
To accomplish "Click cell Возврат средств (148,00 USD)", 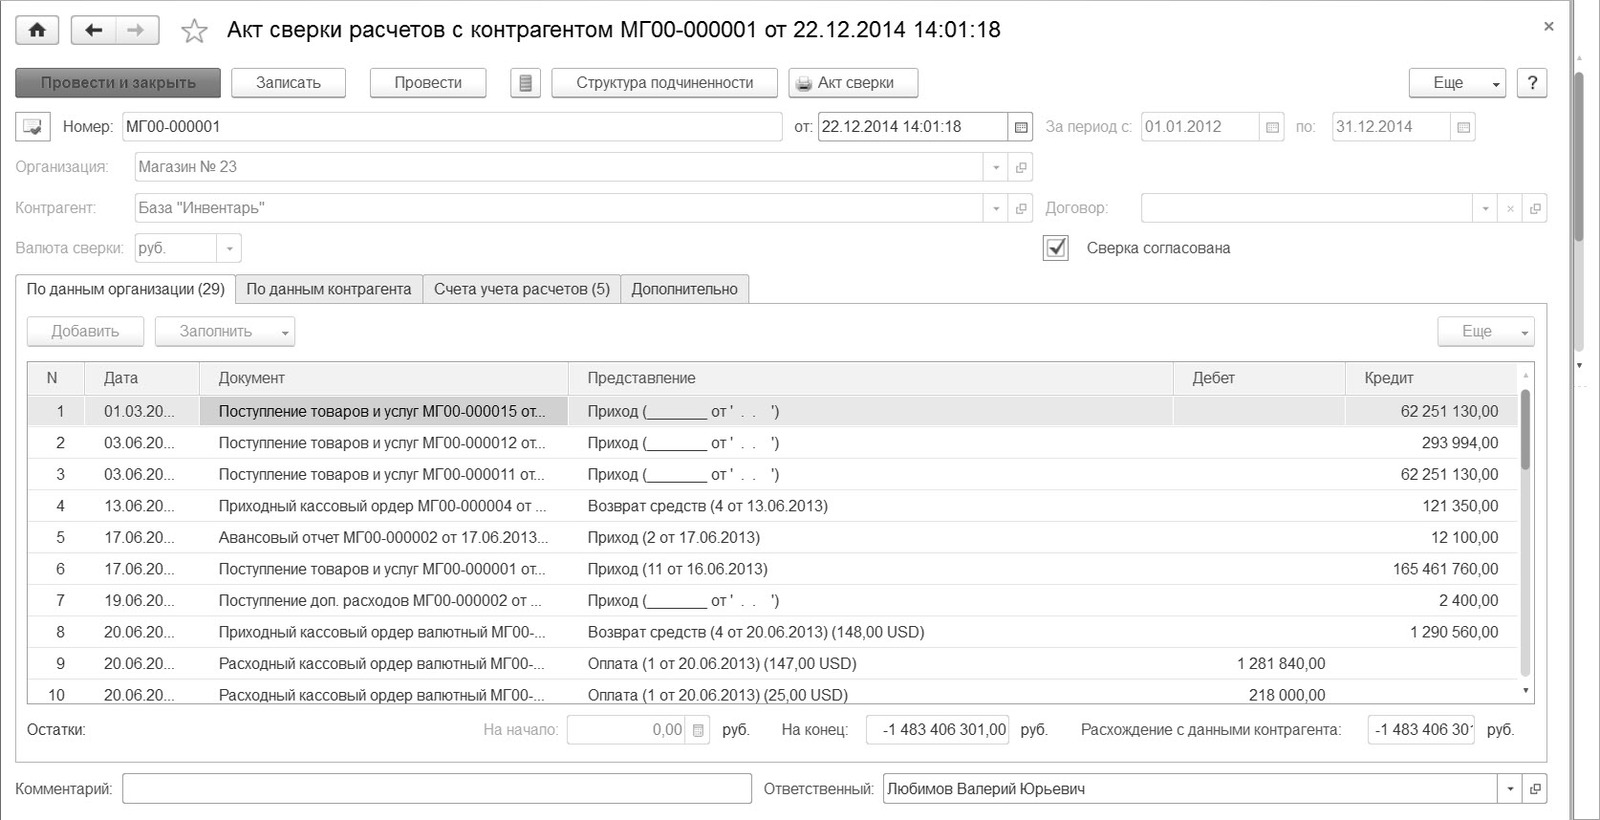I will pyautogui.click(x=870, y=632).
